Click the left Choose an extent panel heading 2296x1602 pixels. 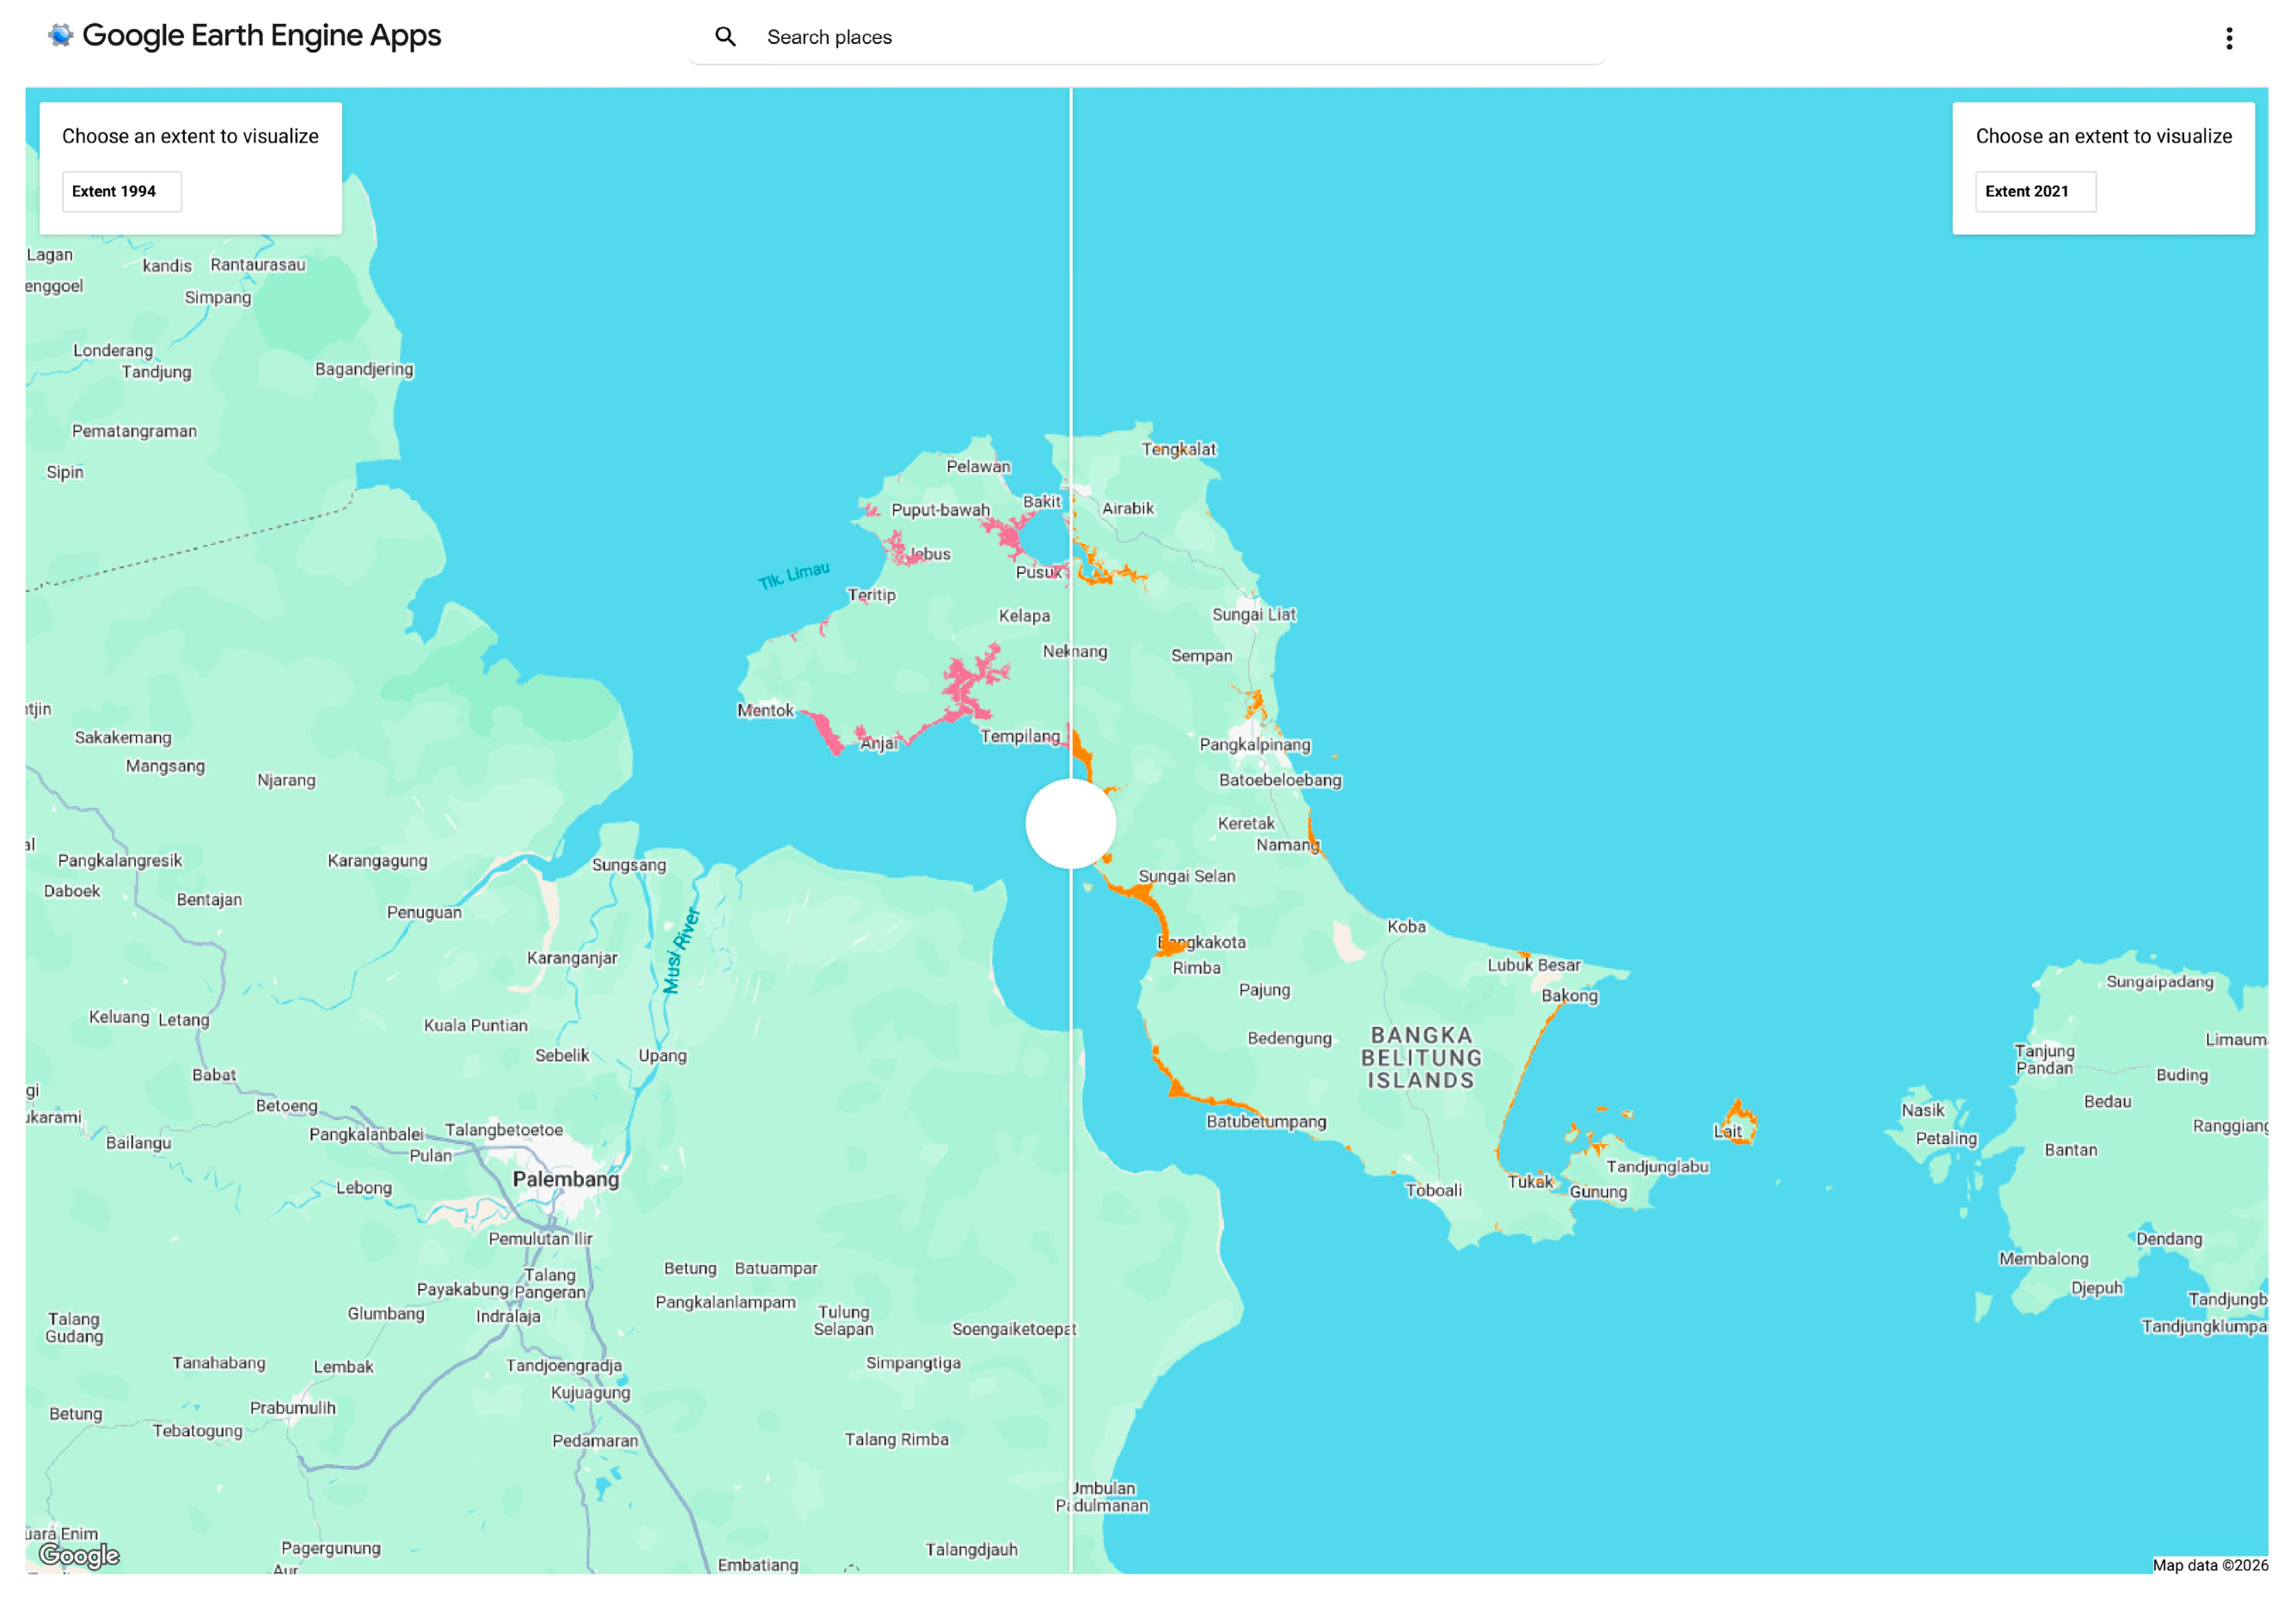(190, 136)
